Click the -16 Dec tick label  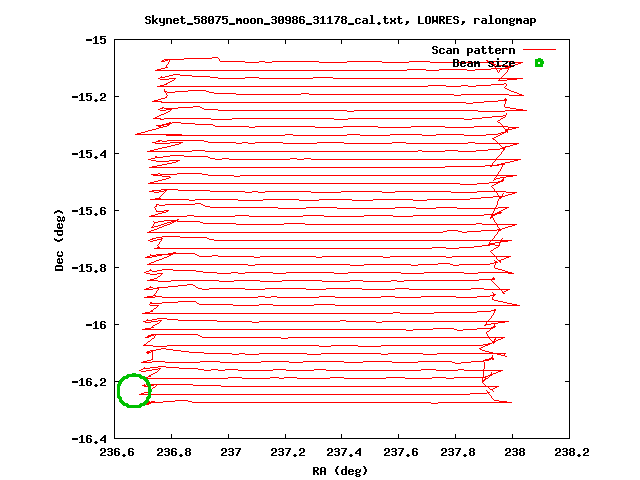96,325
